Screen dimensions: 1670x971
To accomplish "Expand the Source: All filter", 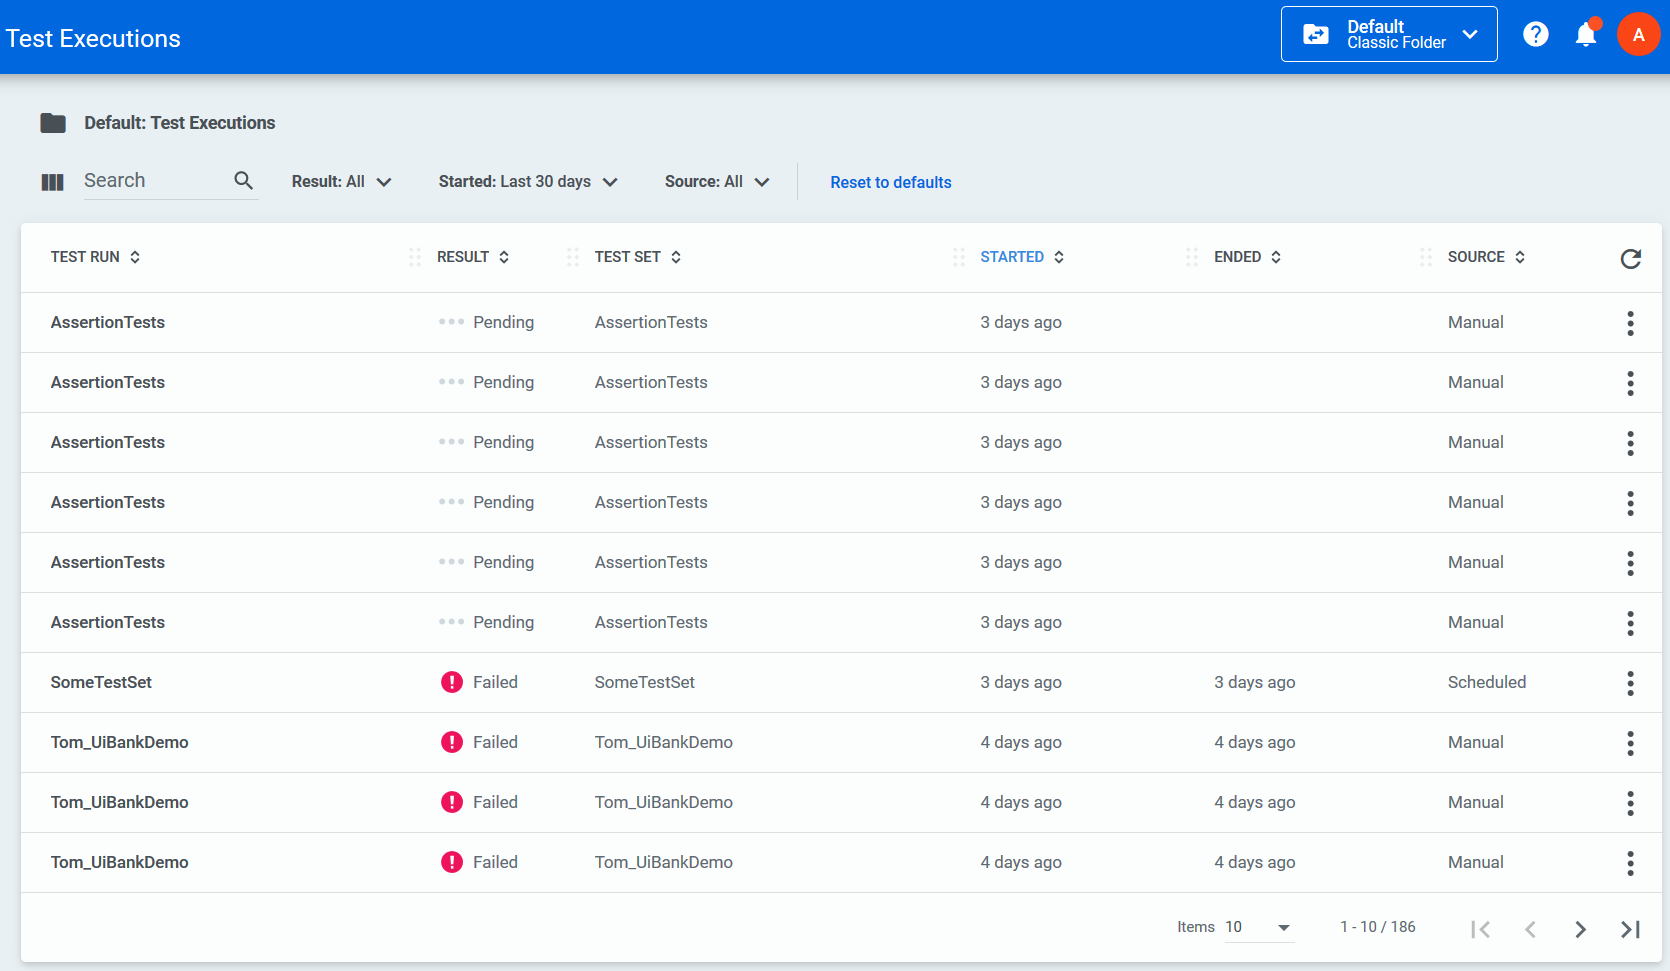I will [716, 182].
